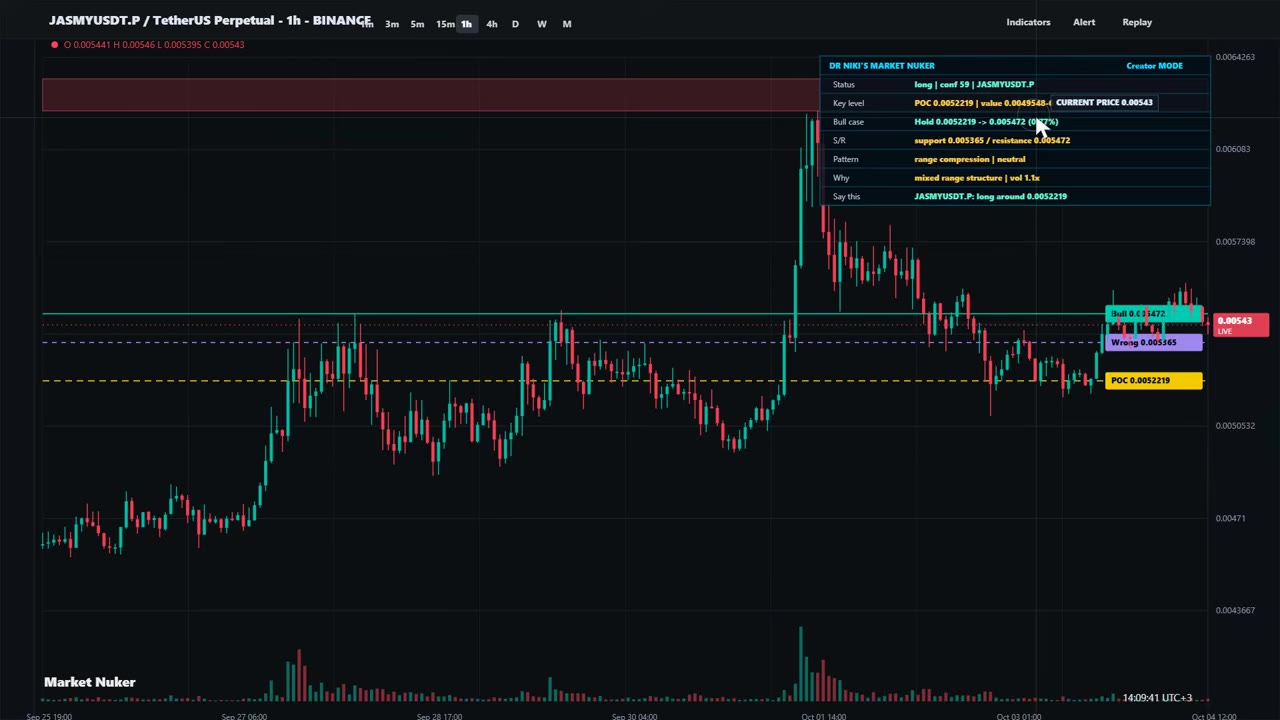
Task: Click the Sep 27 06:00 time label
Action: (244, 716)
